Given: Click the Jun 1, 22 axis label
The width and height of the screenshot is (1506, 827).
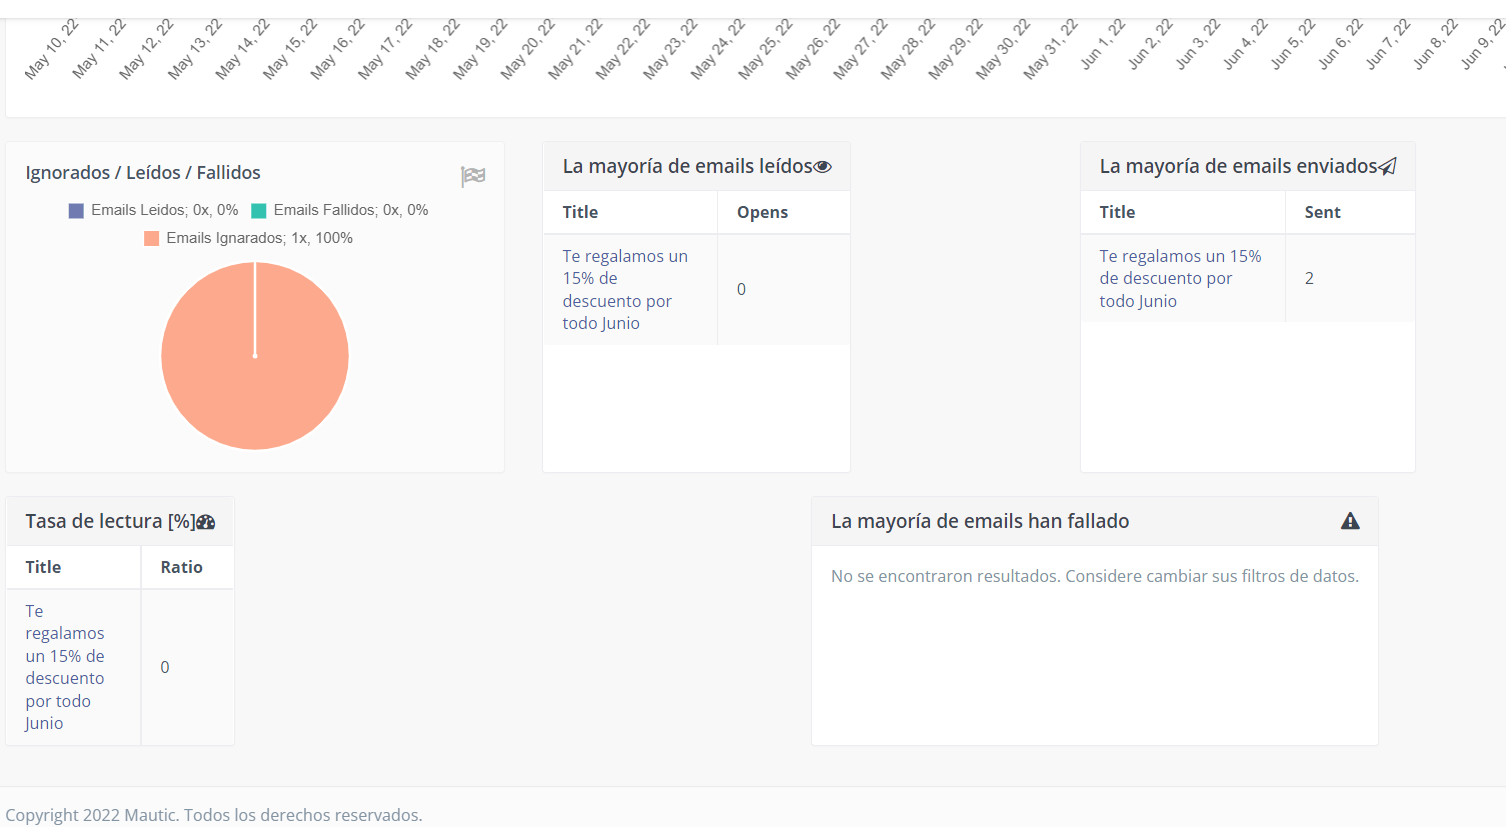Looking at the screenshot, I should 1102,45.
